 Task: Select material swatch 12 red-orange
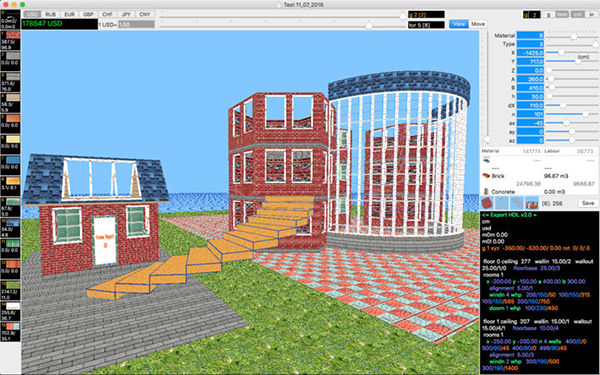click(10, 269)
